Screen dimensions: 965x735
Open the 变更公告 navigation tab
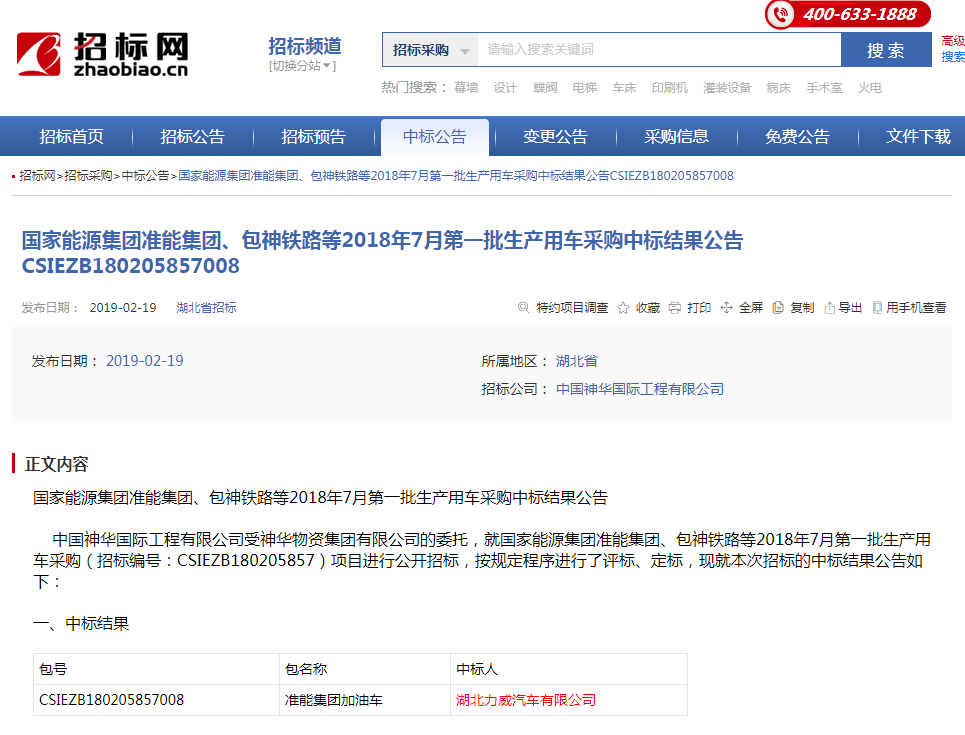point(555,137)
